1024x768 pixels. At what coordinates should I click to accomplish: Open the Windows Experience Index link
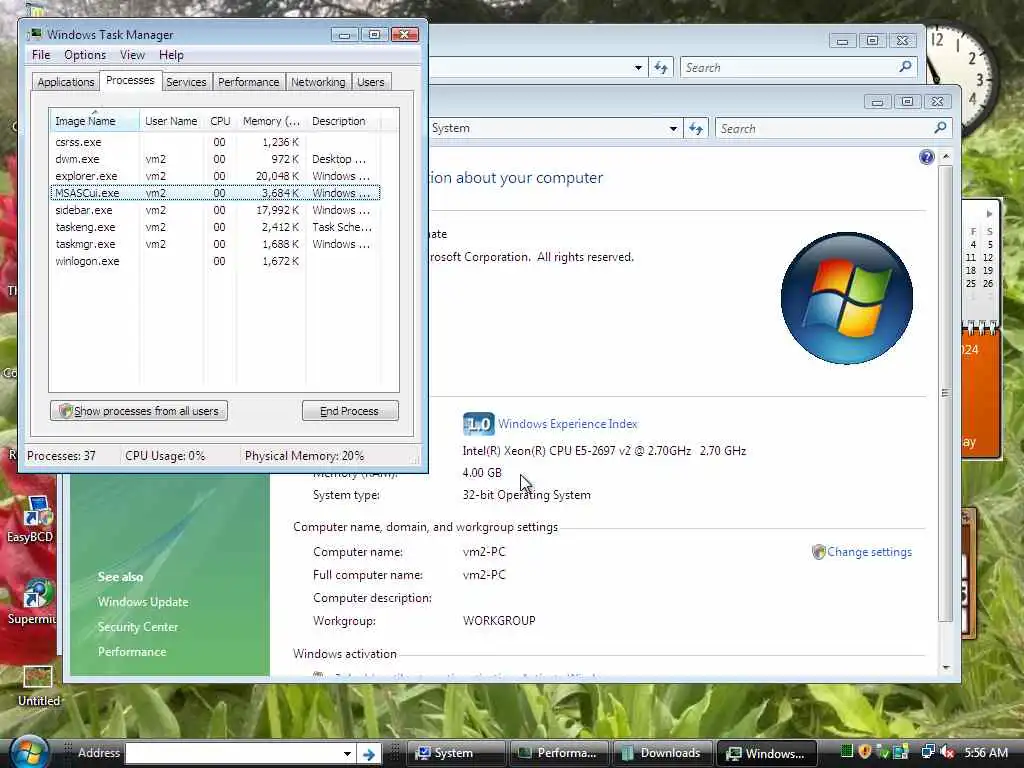point(568,424)
